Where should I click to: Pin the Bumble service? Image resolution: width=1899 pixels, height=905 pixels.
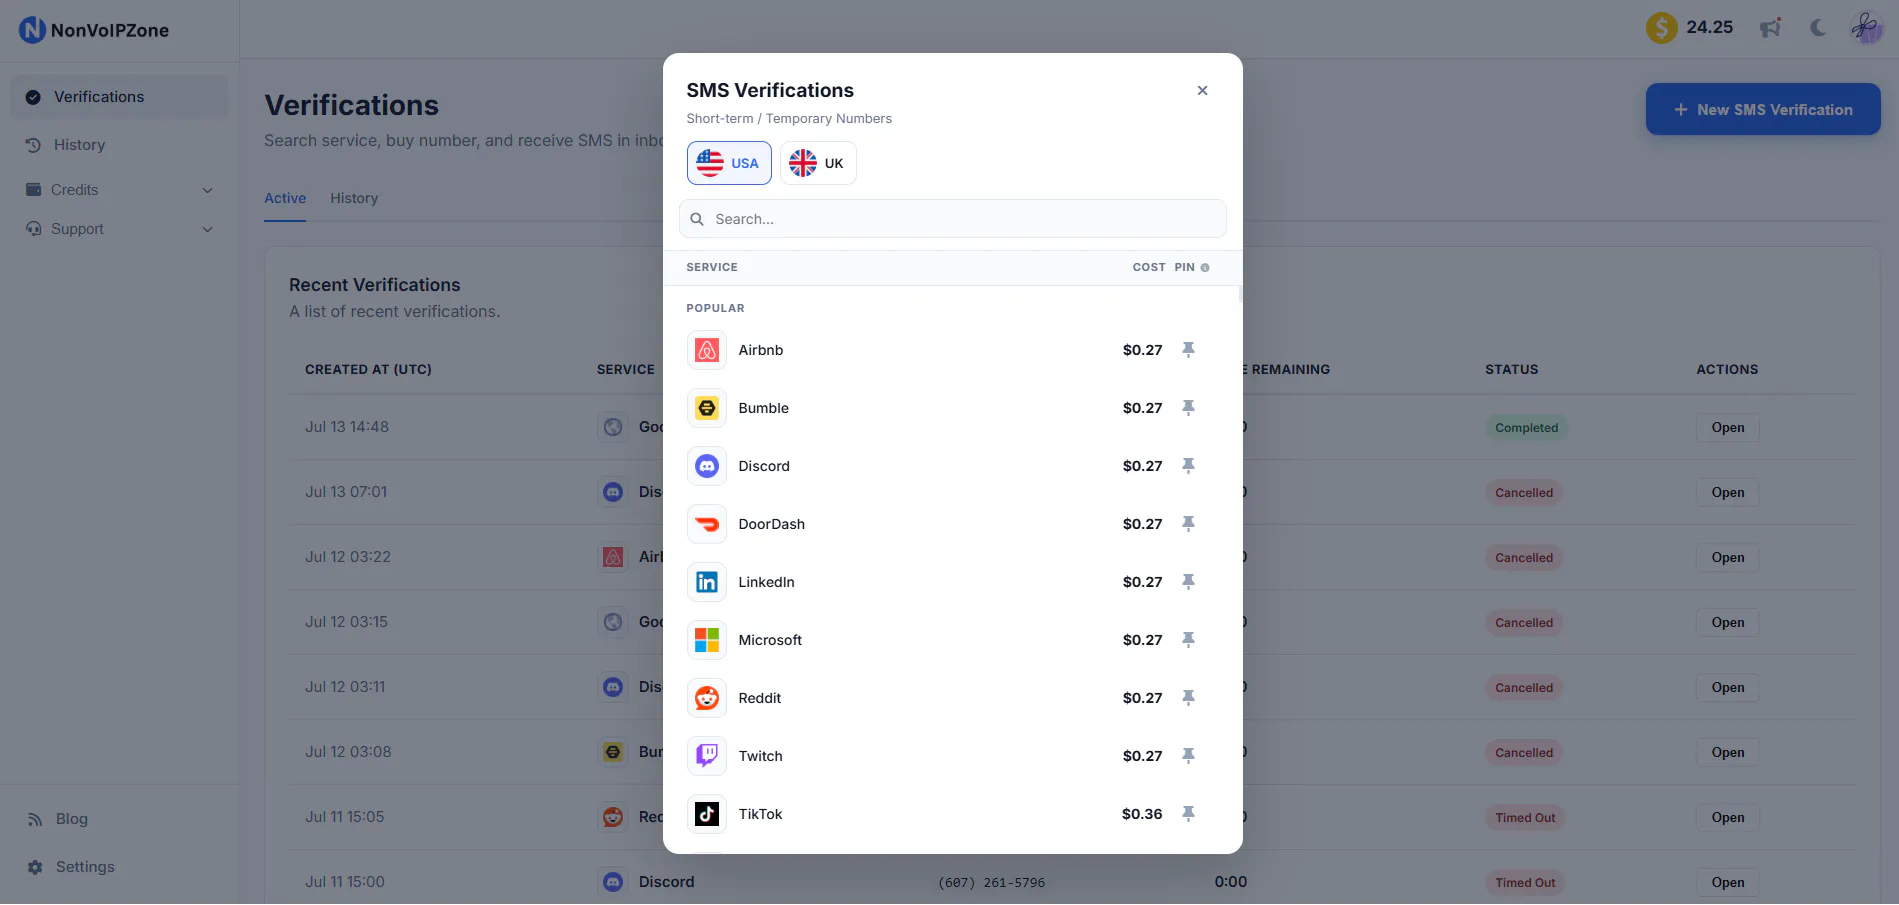point(1188,408)
